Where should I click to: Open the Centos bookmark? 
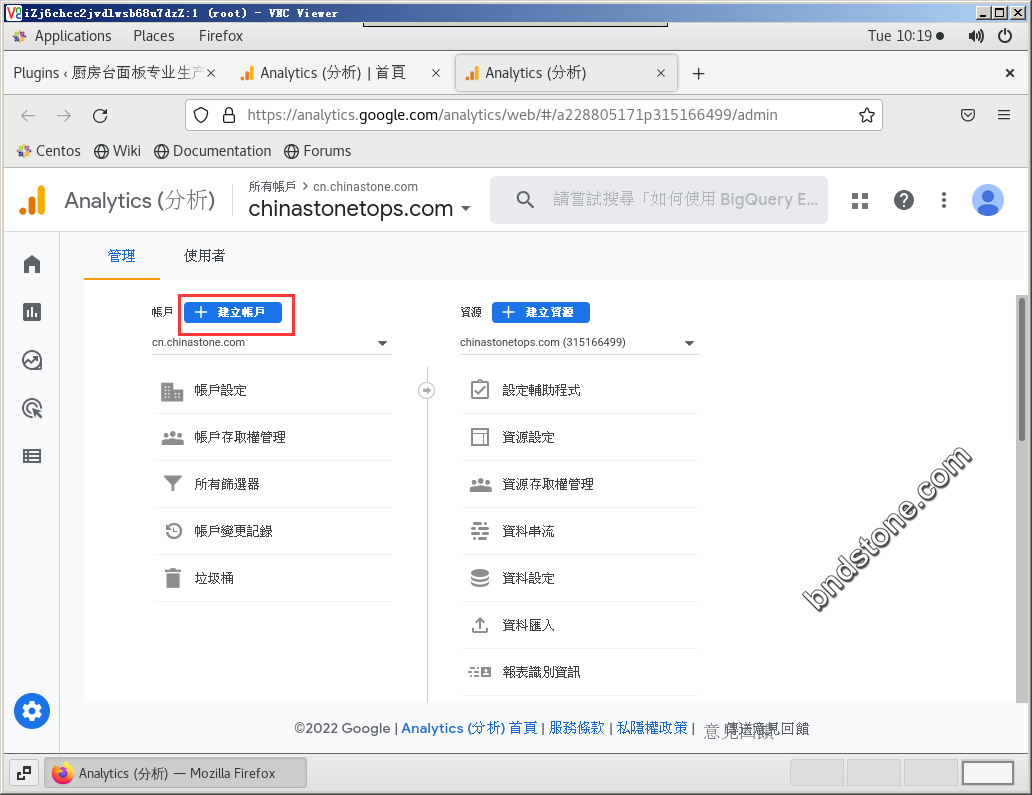[x=49, y=151]
